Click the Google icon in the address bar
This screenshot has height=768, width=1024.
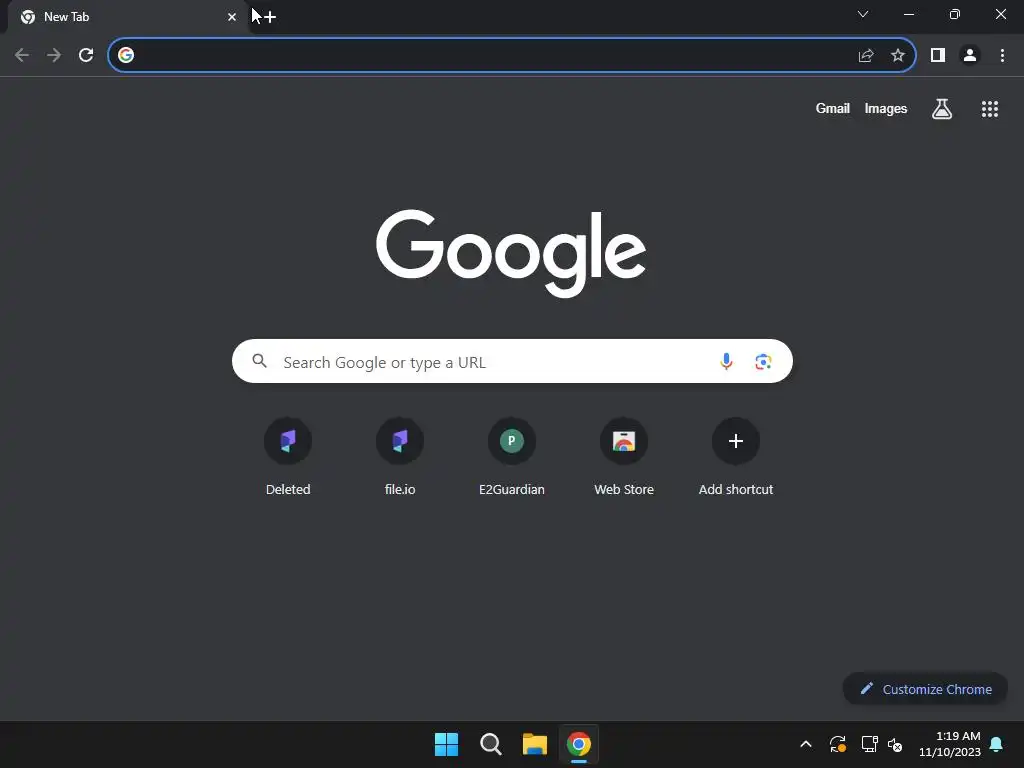(x=126, y=55)
